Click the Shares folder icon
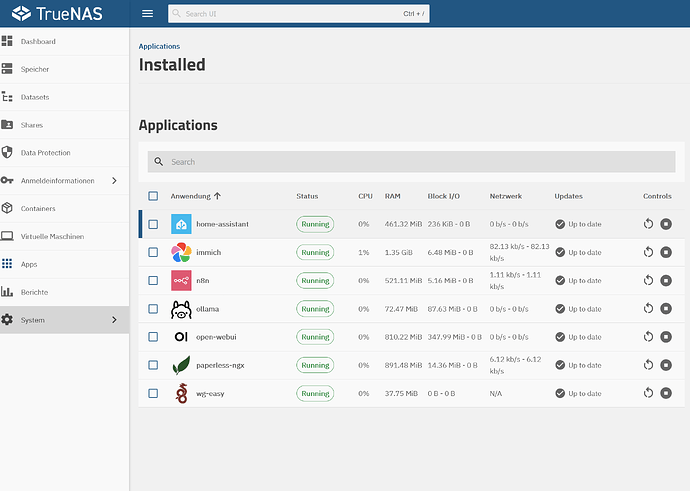This screenshot has height=491, width=690. coord(7,125)
